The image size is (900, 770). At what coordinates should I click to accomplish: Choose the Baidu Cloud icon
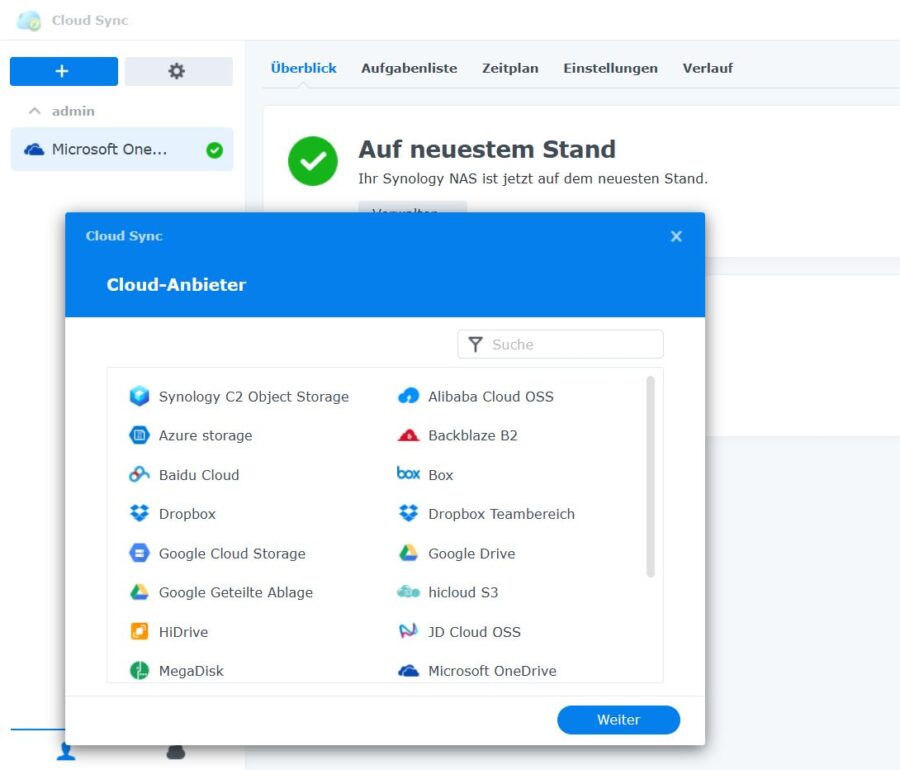[x=139, y=474]
